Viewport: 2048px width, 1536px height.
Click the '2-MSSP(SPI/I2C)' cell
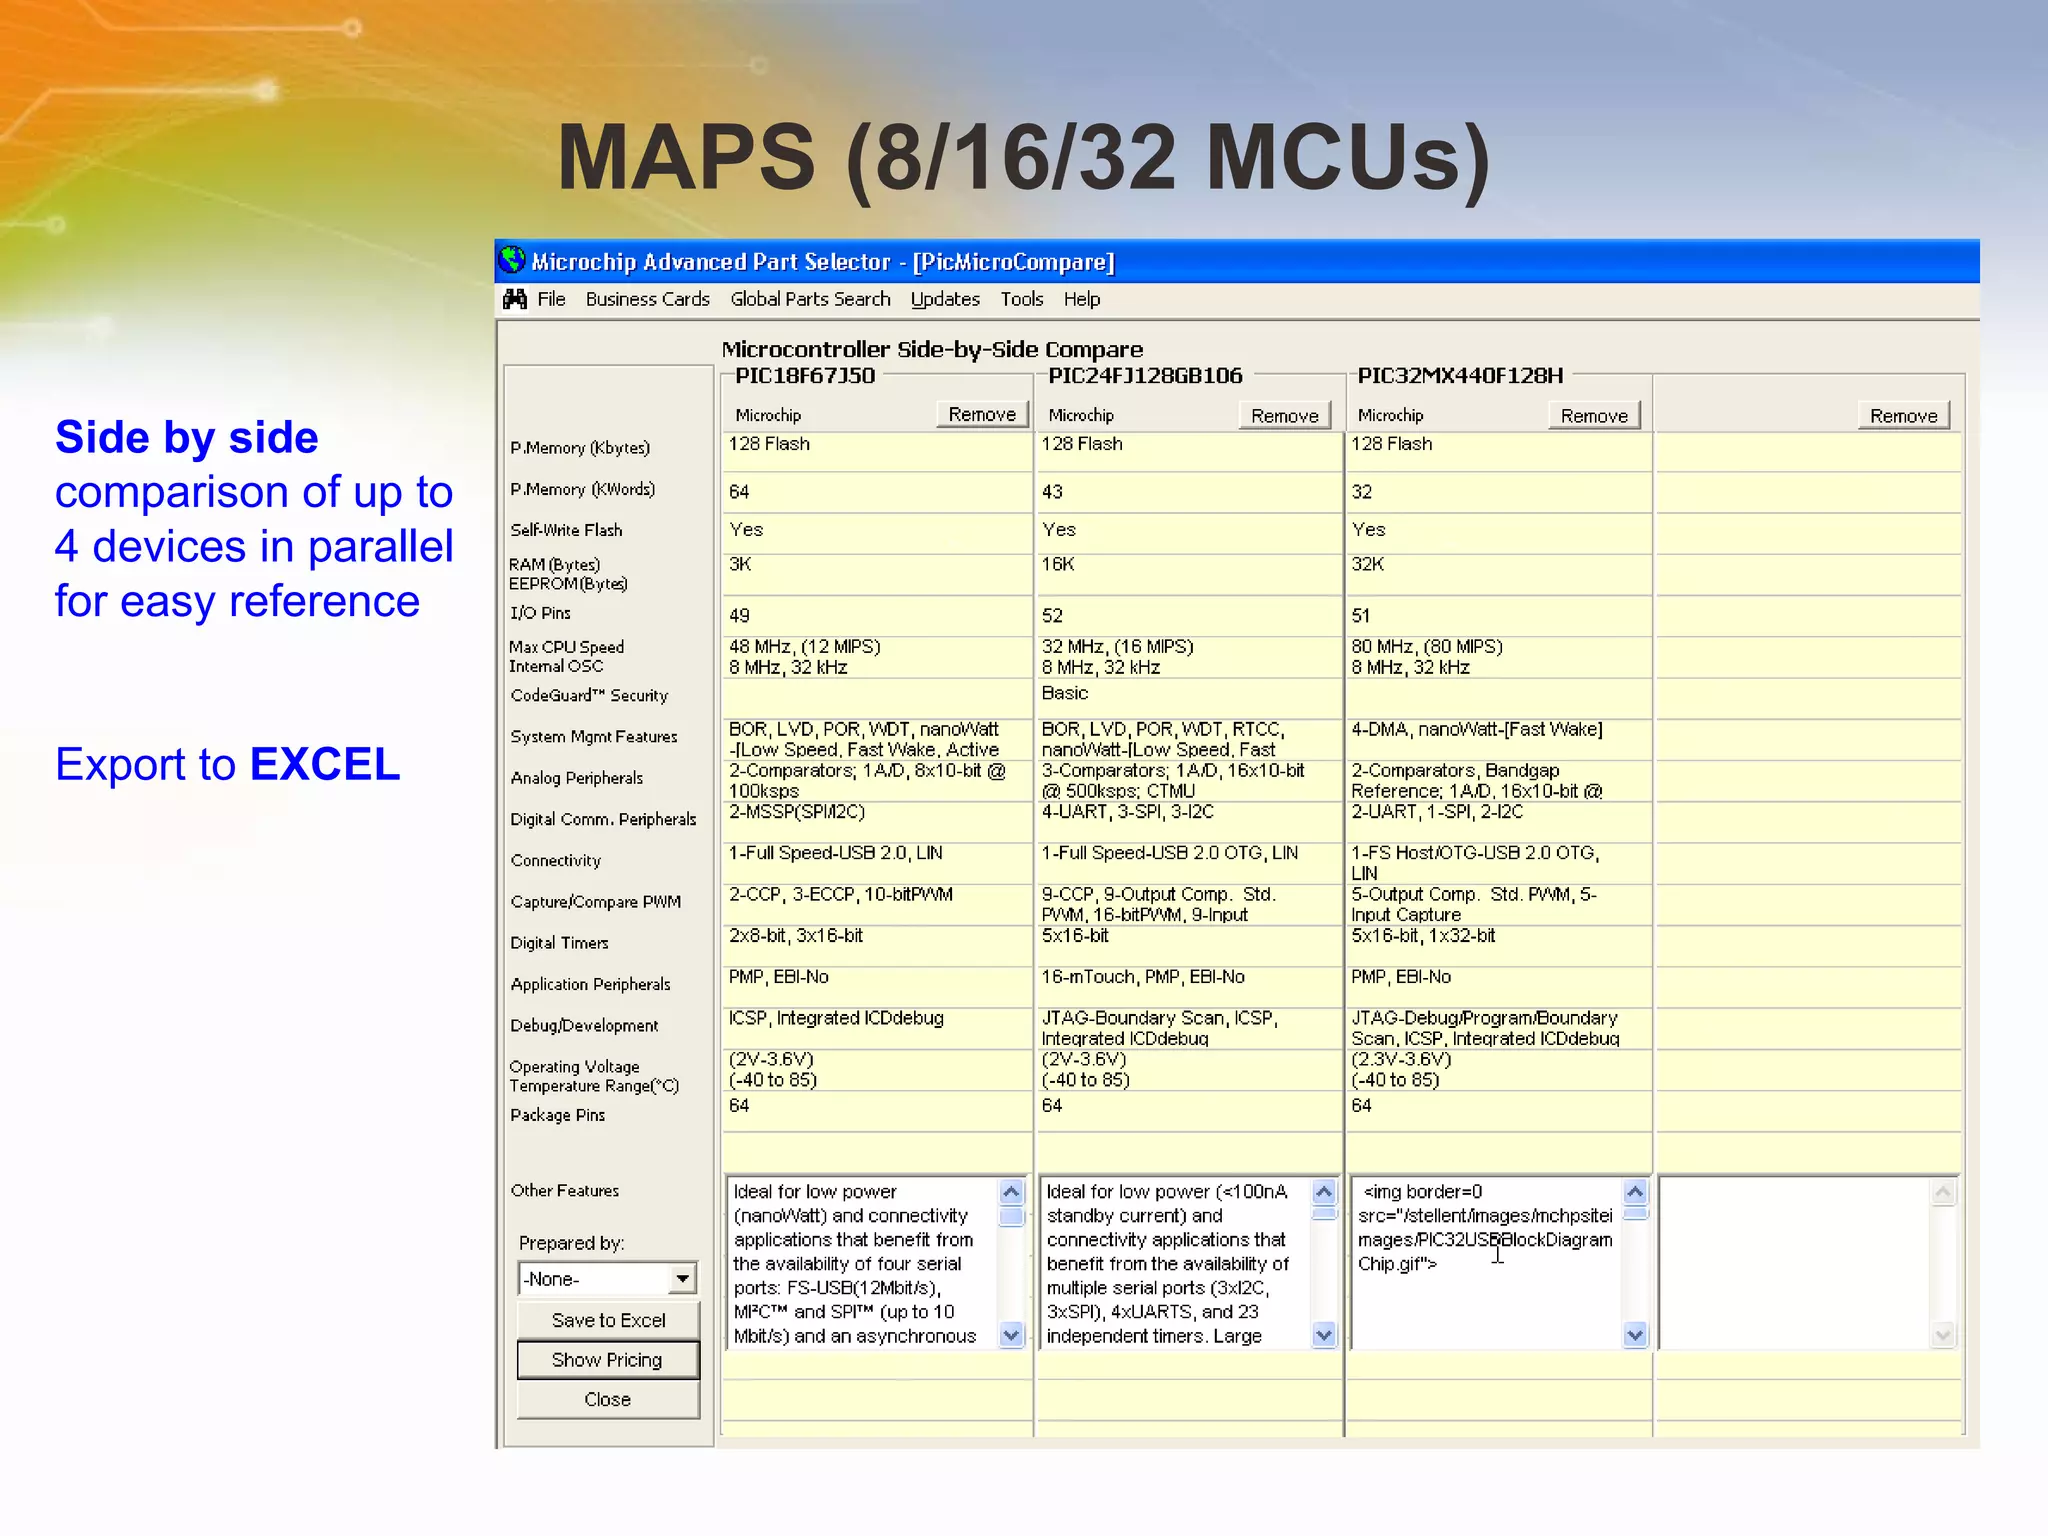(797, 812)
